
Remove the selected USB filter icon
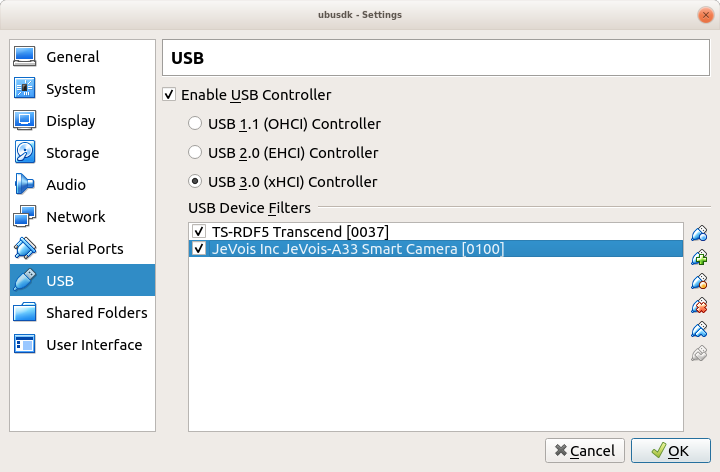click(x=699, y=305)
